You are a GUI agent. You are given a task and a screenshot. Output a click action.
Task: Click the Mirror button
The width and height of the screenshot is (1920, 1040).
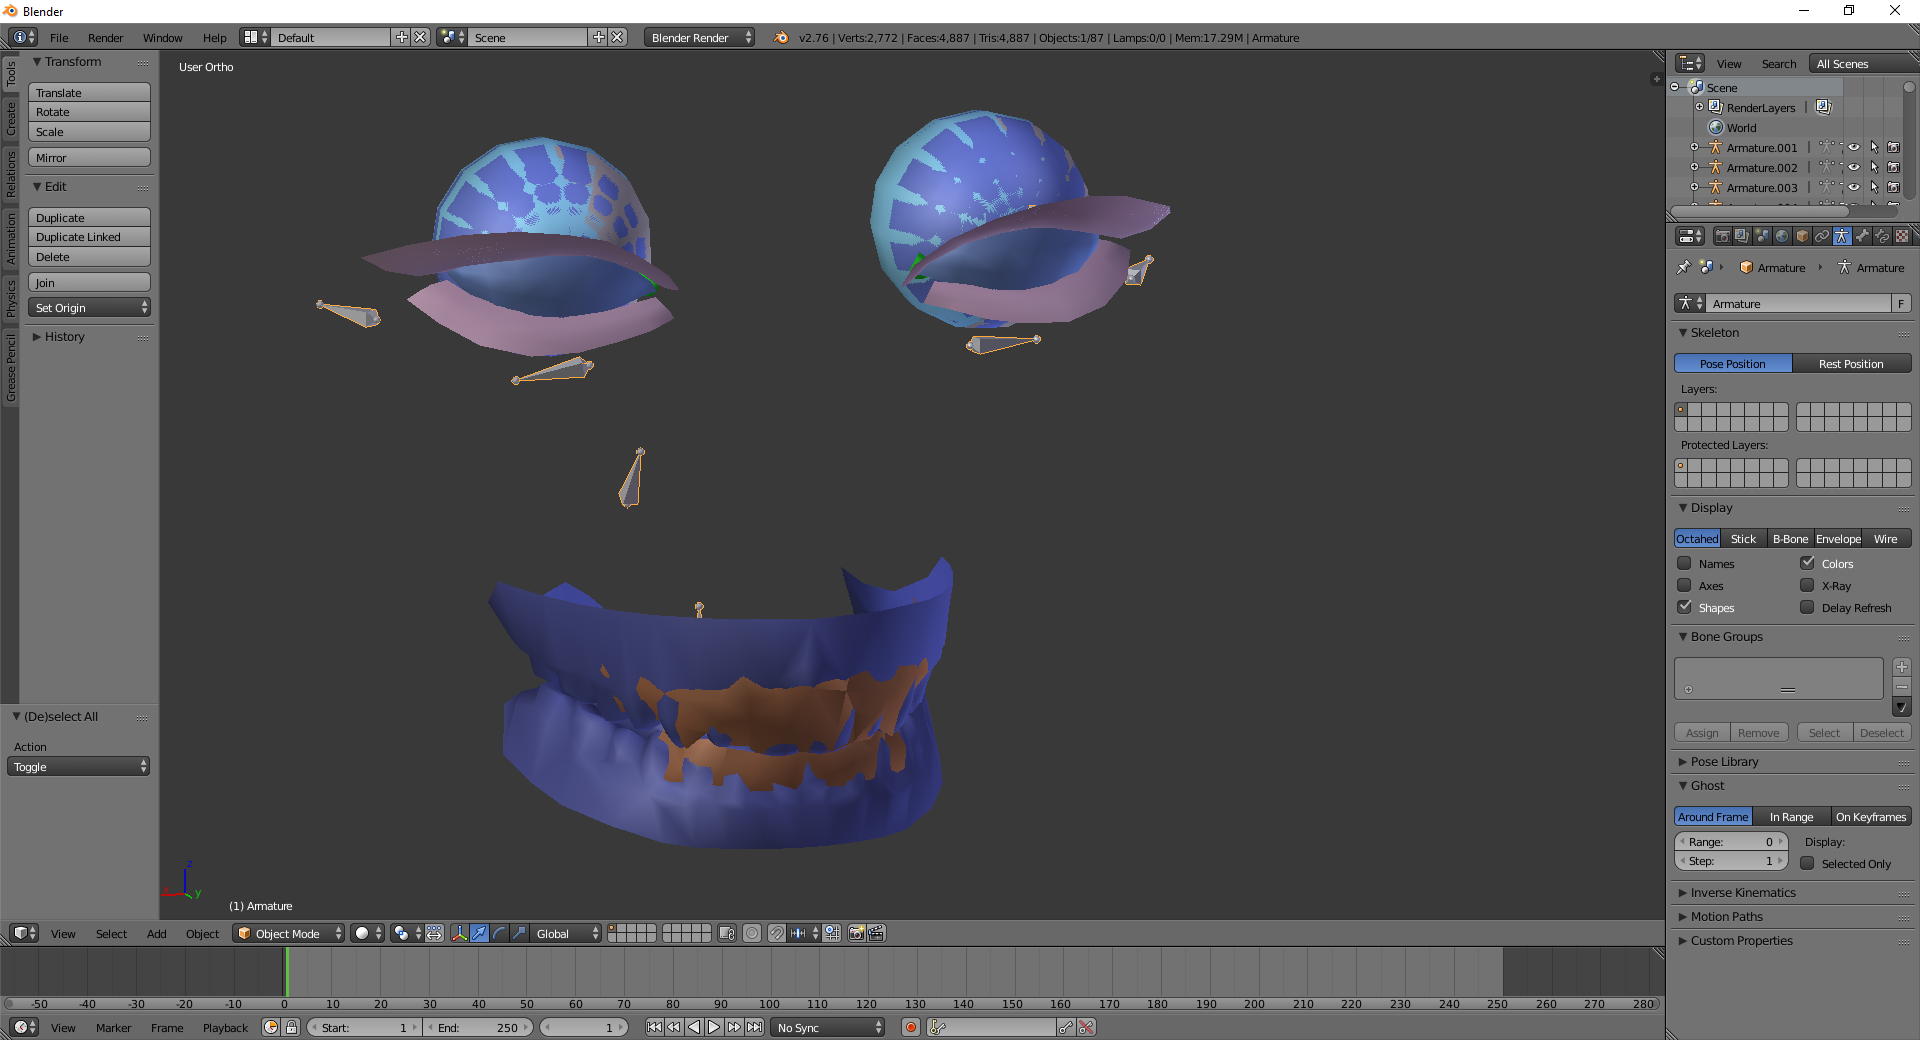[89, 157]
